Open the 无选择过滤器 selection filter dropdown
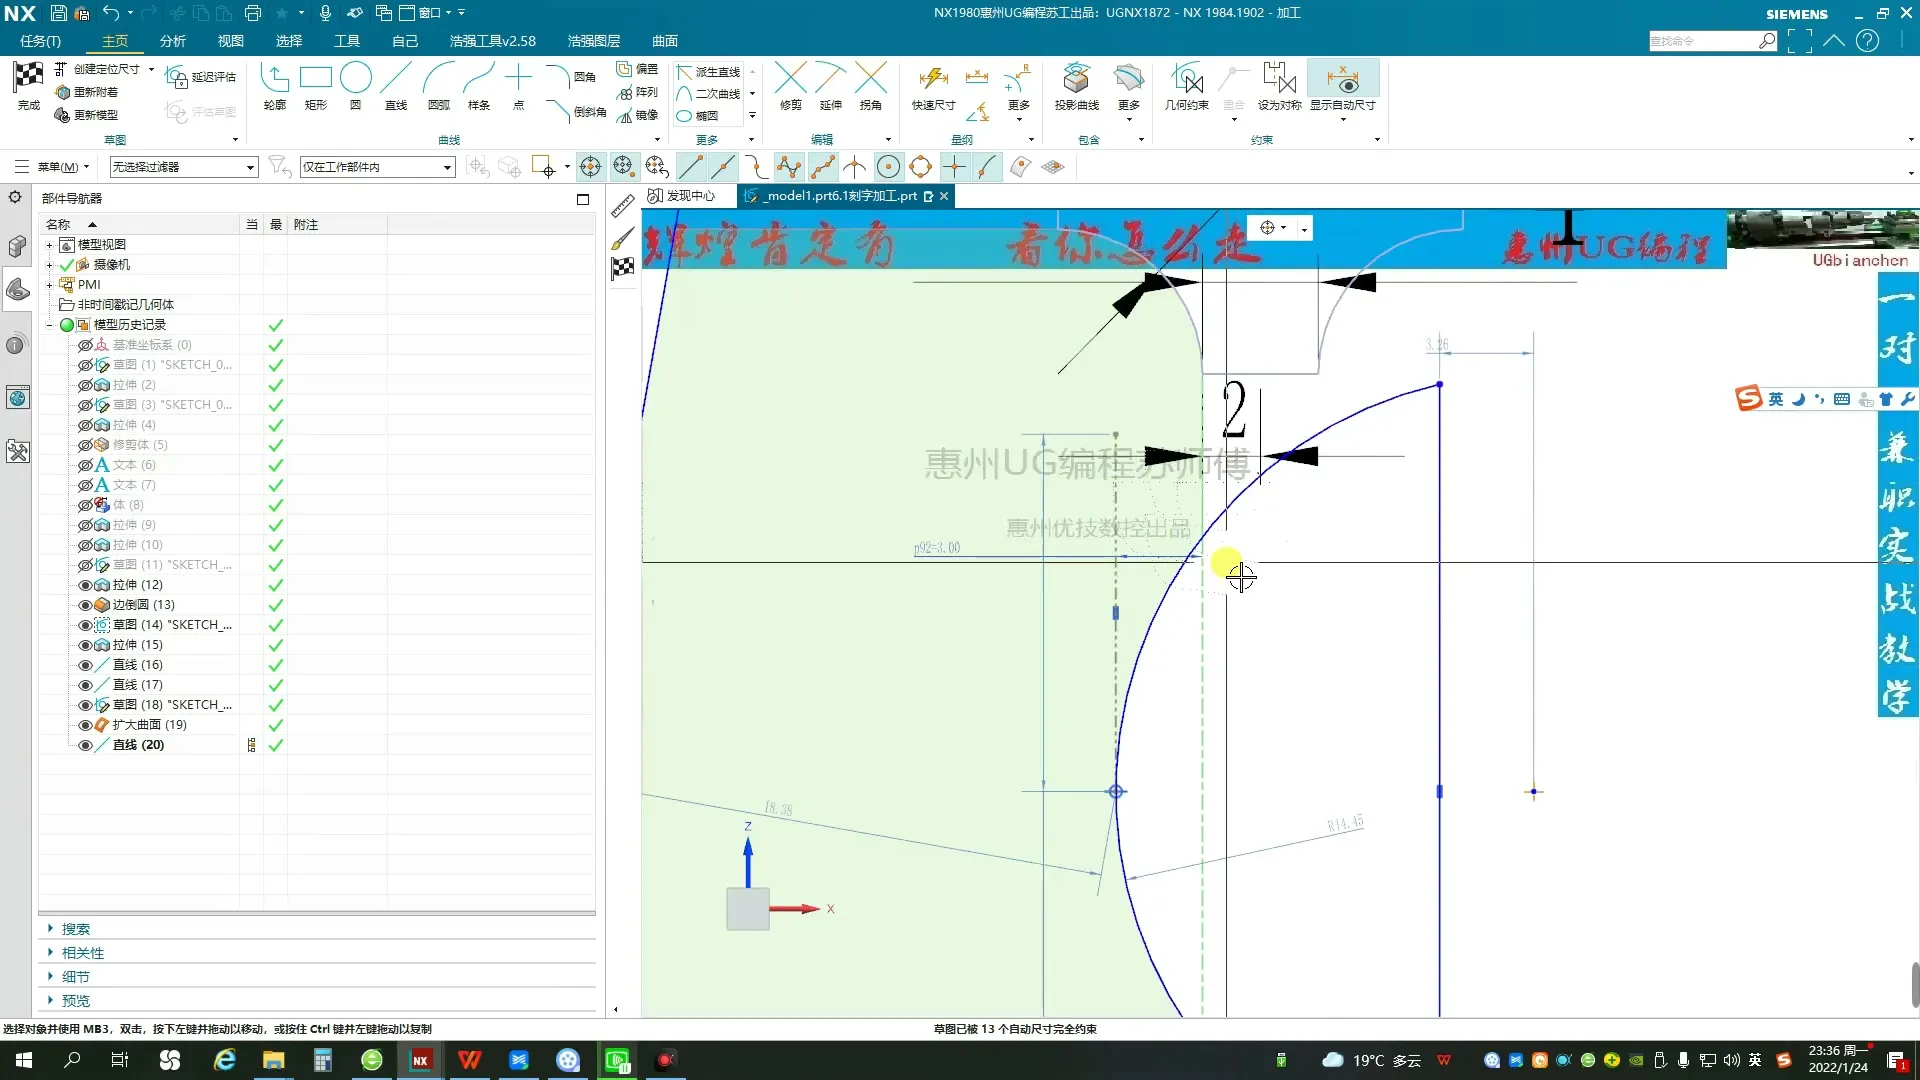Screen dimensions: 1920x1080 point(250,167)
